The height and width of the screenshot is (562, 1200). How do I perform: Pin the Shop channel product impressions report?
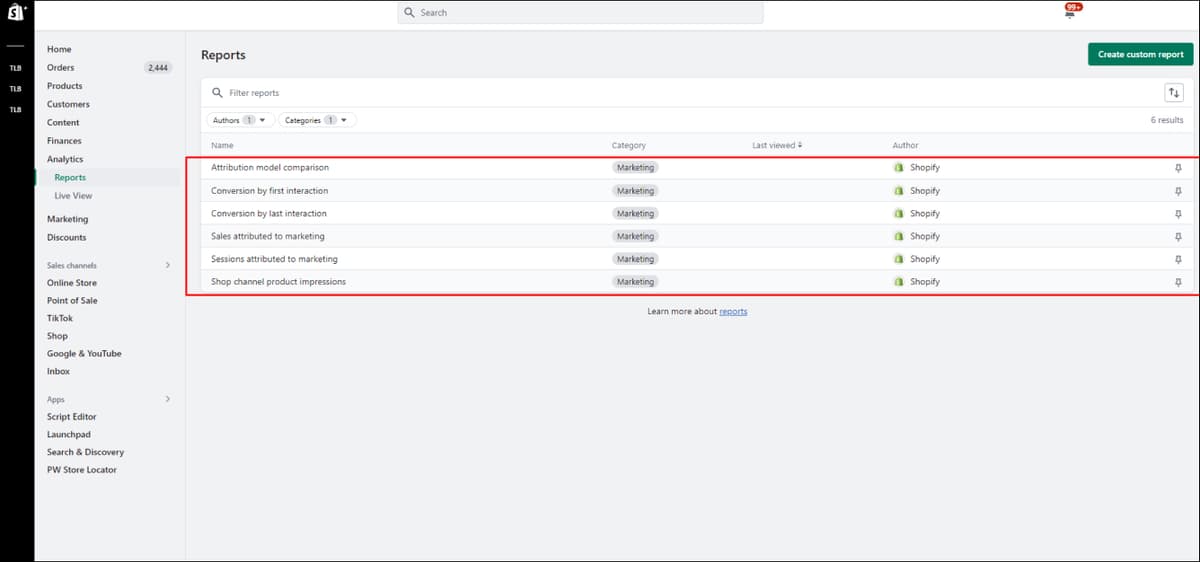pyautogui.click(x=1178, y=283)
